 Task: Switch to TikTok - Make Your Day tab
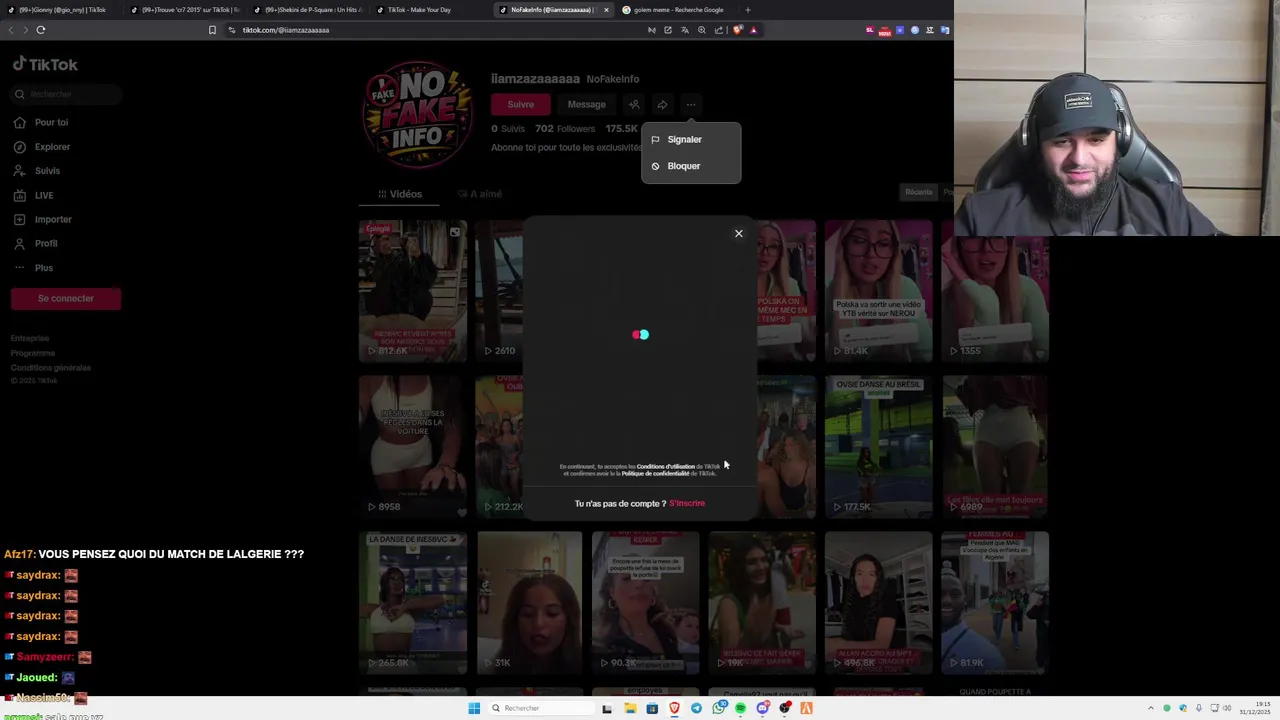click(x=430, y=10)
